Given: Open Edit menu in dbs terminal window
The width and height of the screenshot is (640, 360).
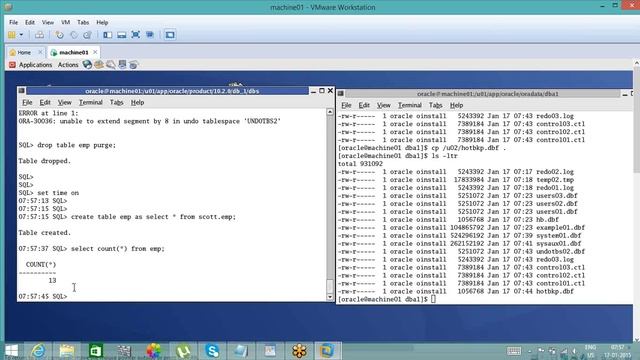Looking at the screenshot, I should [x=45, y=102].
